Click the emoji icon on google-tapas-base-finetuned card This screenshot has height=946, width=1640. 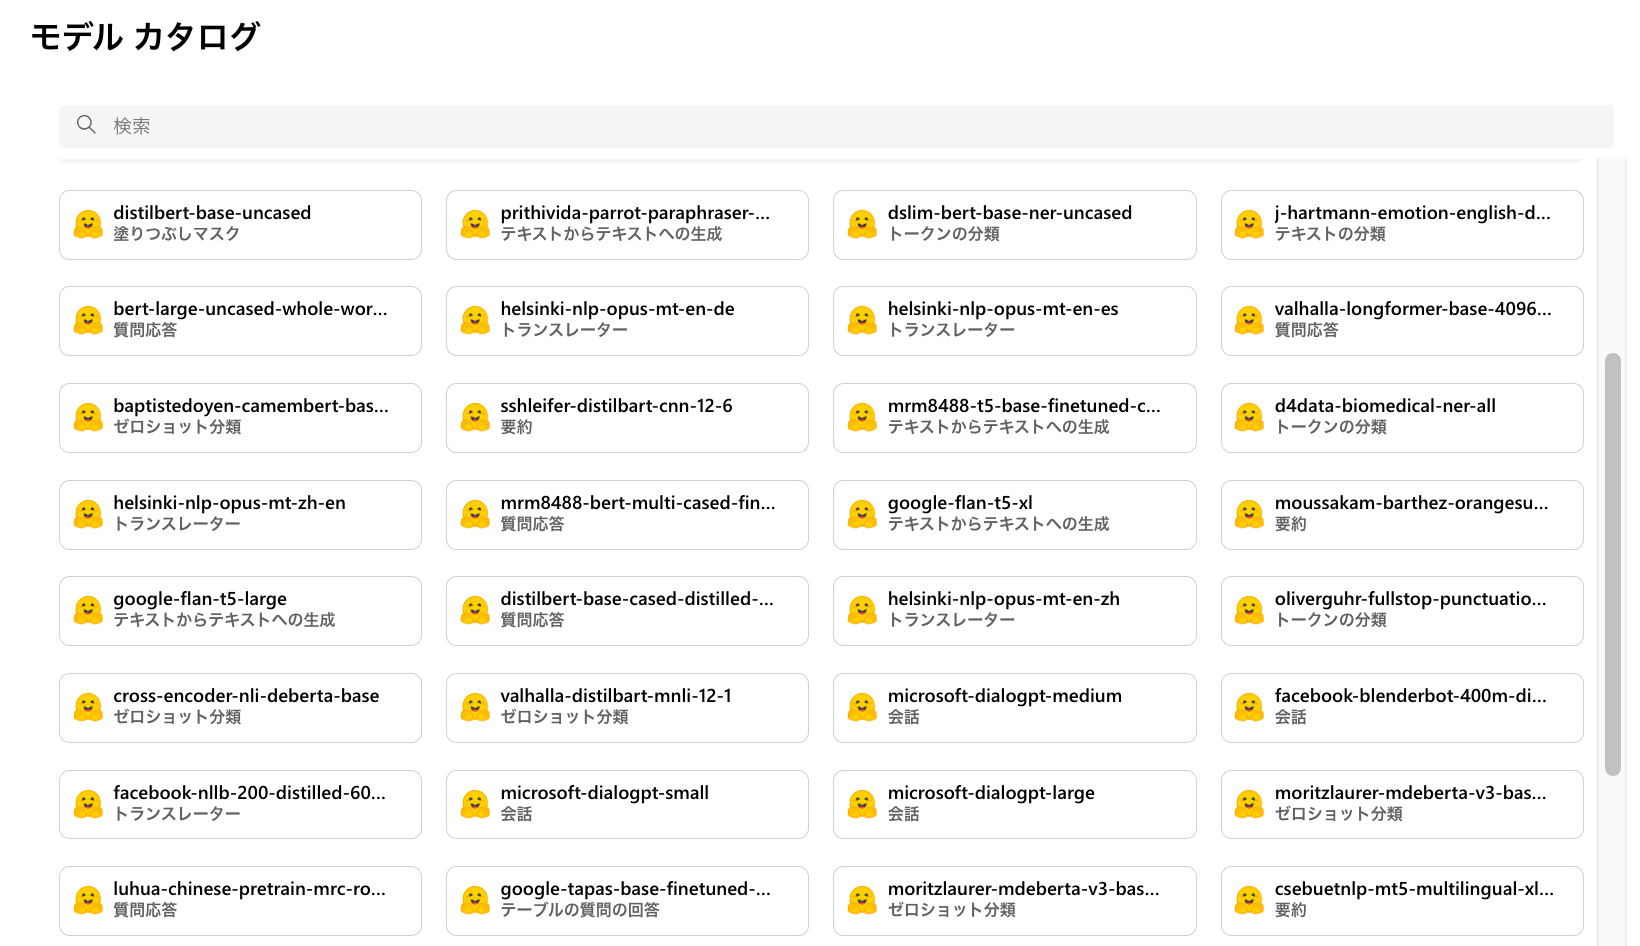click(x=475, y=900)
